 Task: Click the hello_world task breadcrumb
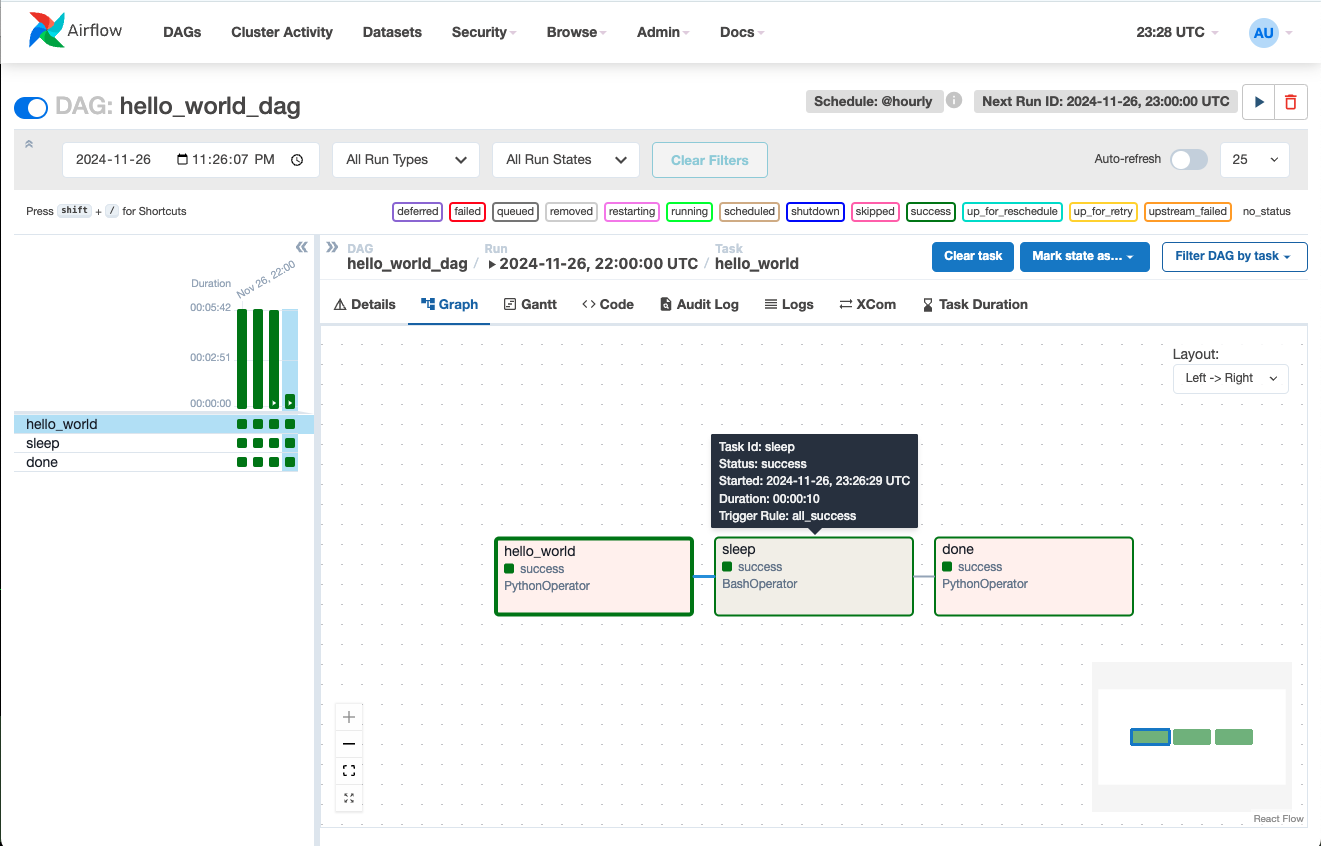[x=757, y=264]
